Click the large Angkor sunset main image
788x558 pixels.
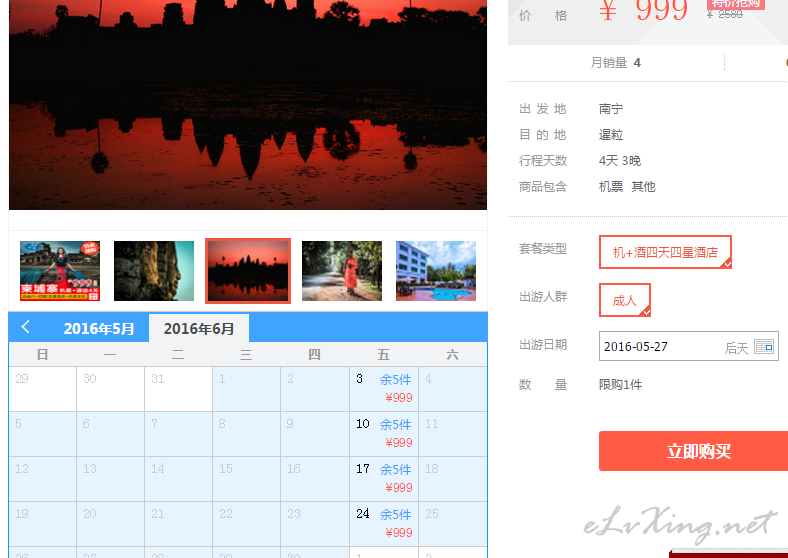pyautogui.click(x=248, y=105)
